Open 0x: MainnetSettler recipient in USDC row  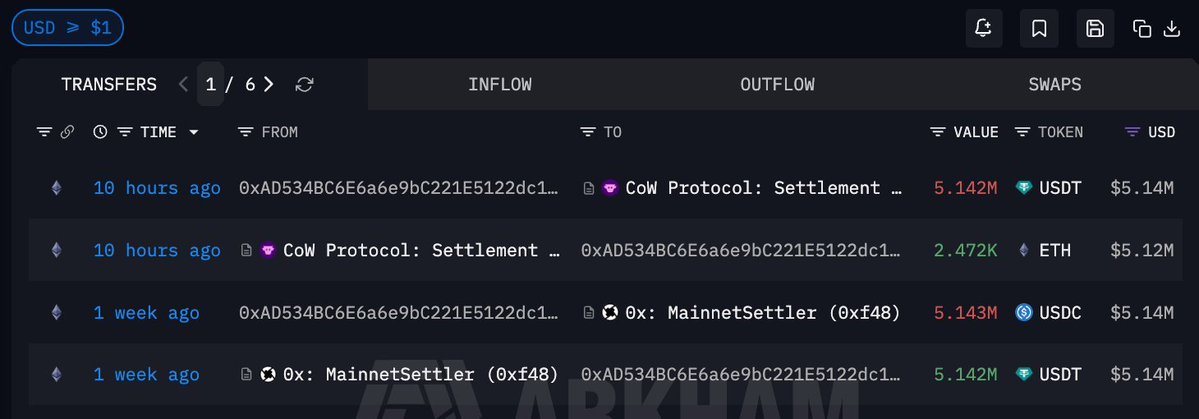(762, 313)
